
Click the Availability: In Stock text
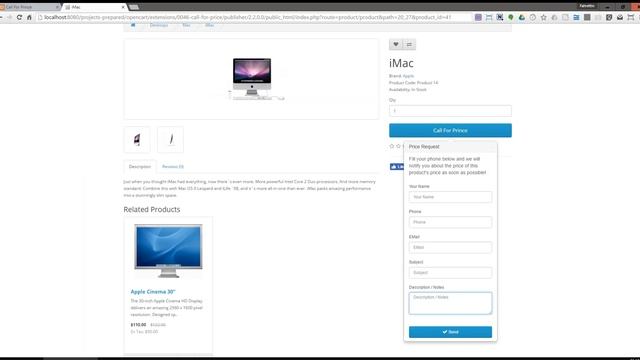[x=408, y=90]
